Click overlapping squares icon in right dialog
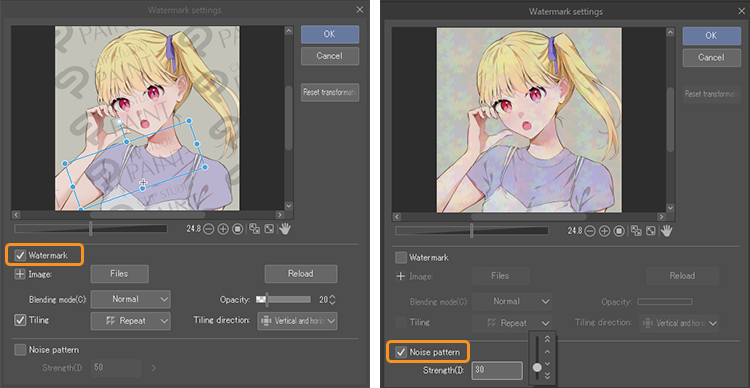Screen dimensions: 750x388 636,231
